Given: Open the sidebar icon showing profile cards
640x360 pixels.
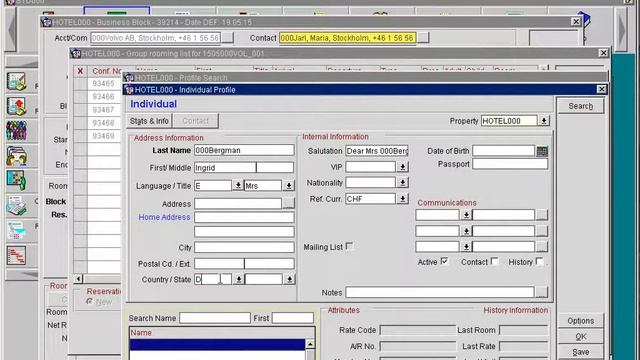Looking at the screenshot, I should [x=16, y=156].
